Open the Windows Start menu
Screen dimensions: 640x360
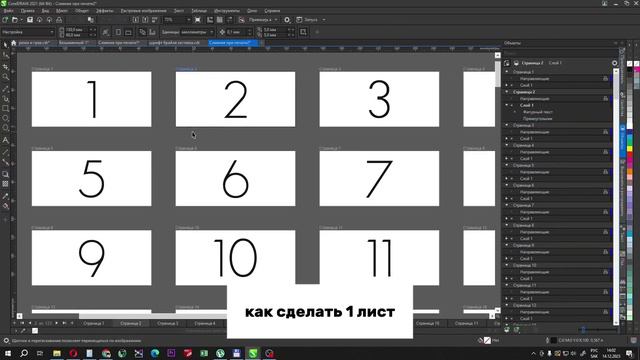click(8, 353)
